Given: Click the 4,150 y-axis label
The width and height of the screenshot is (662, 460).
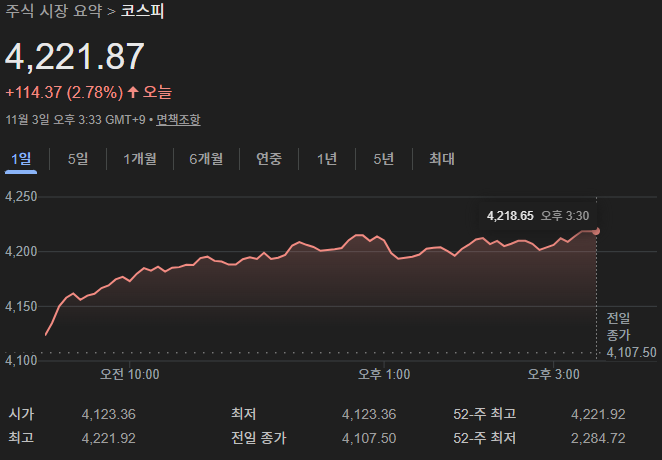Looking at the screenshot, I should [21, 306].
